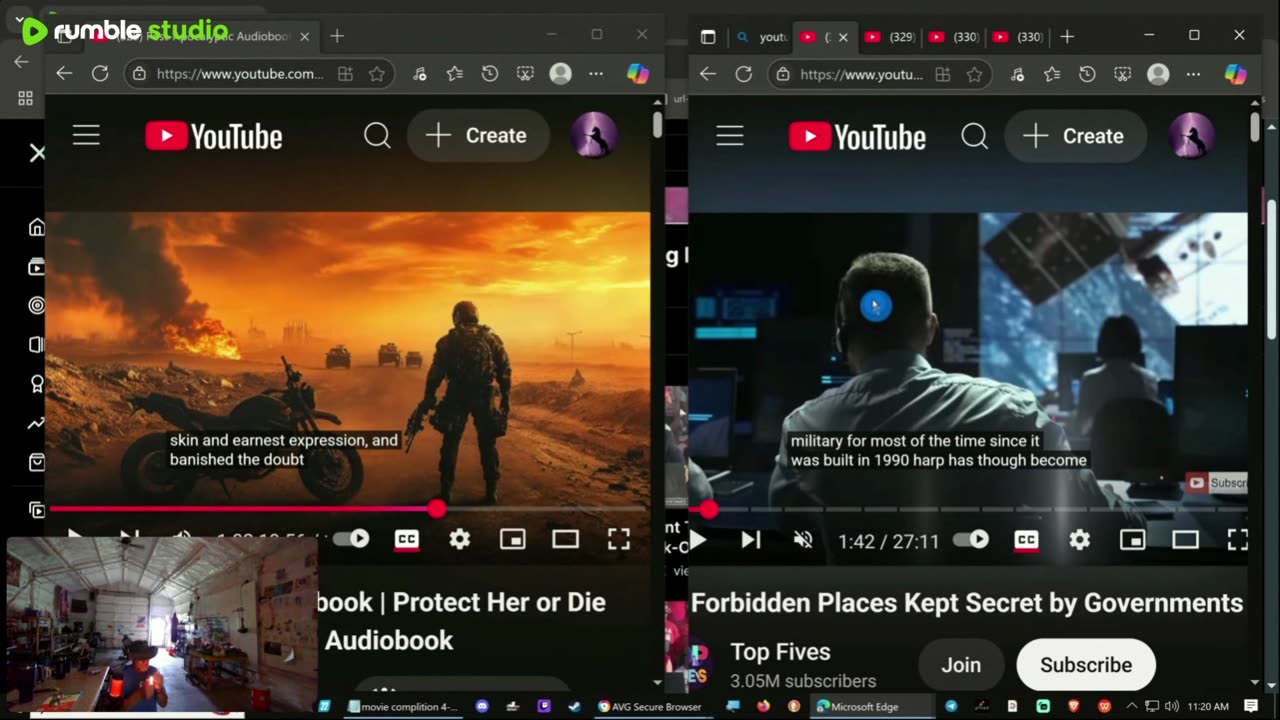Image resolution: width=1280 pixels, height=720 pixels.
Task: Take a screenshot in the left Edge window
Action: coord(525,74)
